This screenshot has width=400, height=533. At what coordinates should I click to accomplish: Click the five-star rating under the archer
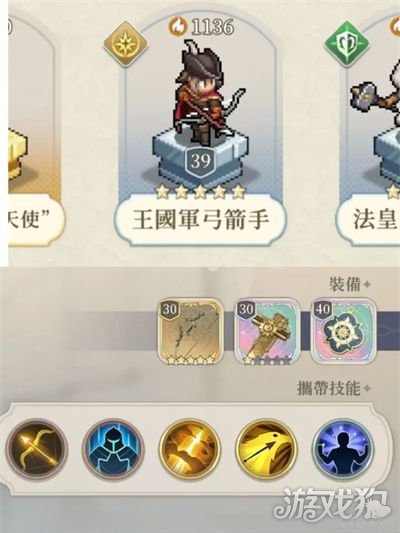[x=200, y=192]
